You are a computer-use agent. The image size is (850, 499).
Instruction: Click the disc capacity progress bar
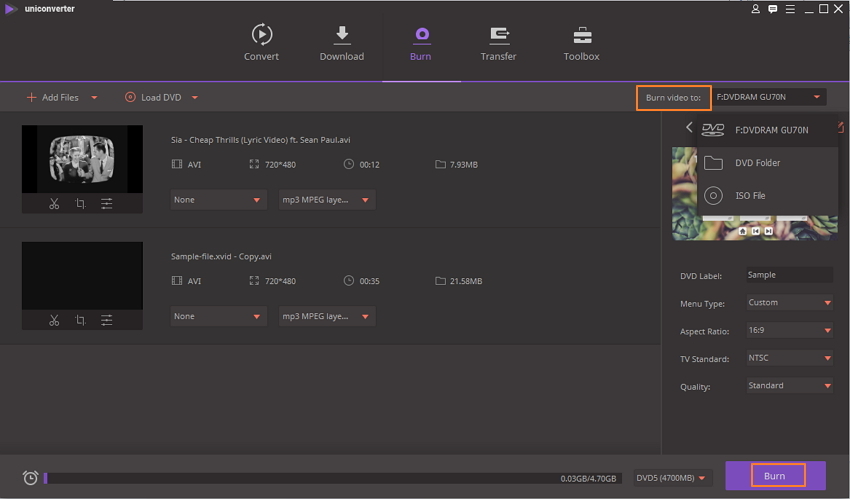click(x=332, y=478)
